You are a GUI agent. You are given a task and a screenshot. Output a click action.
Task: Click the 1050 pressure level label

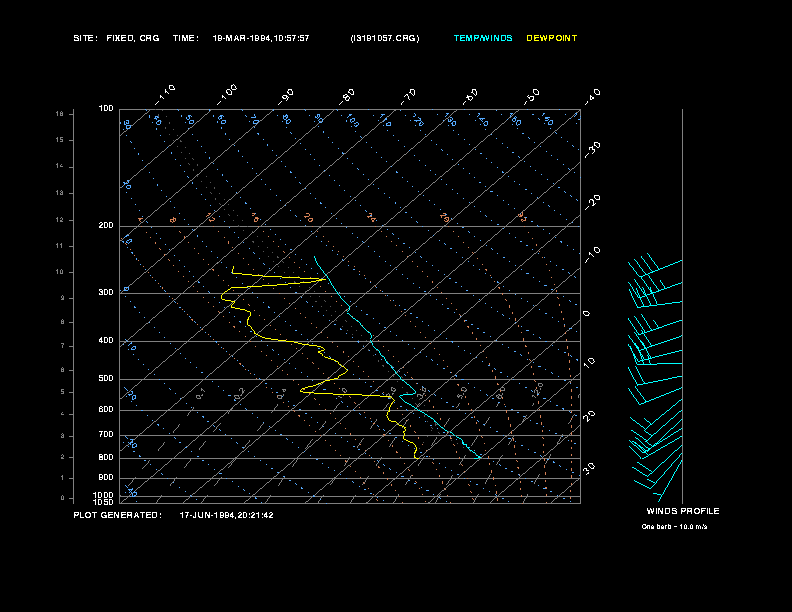pos(104,502)
